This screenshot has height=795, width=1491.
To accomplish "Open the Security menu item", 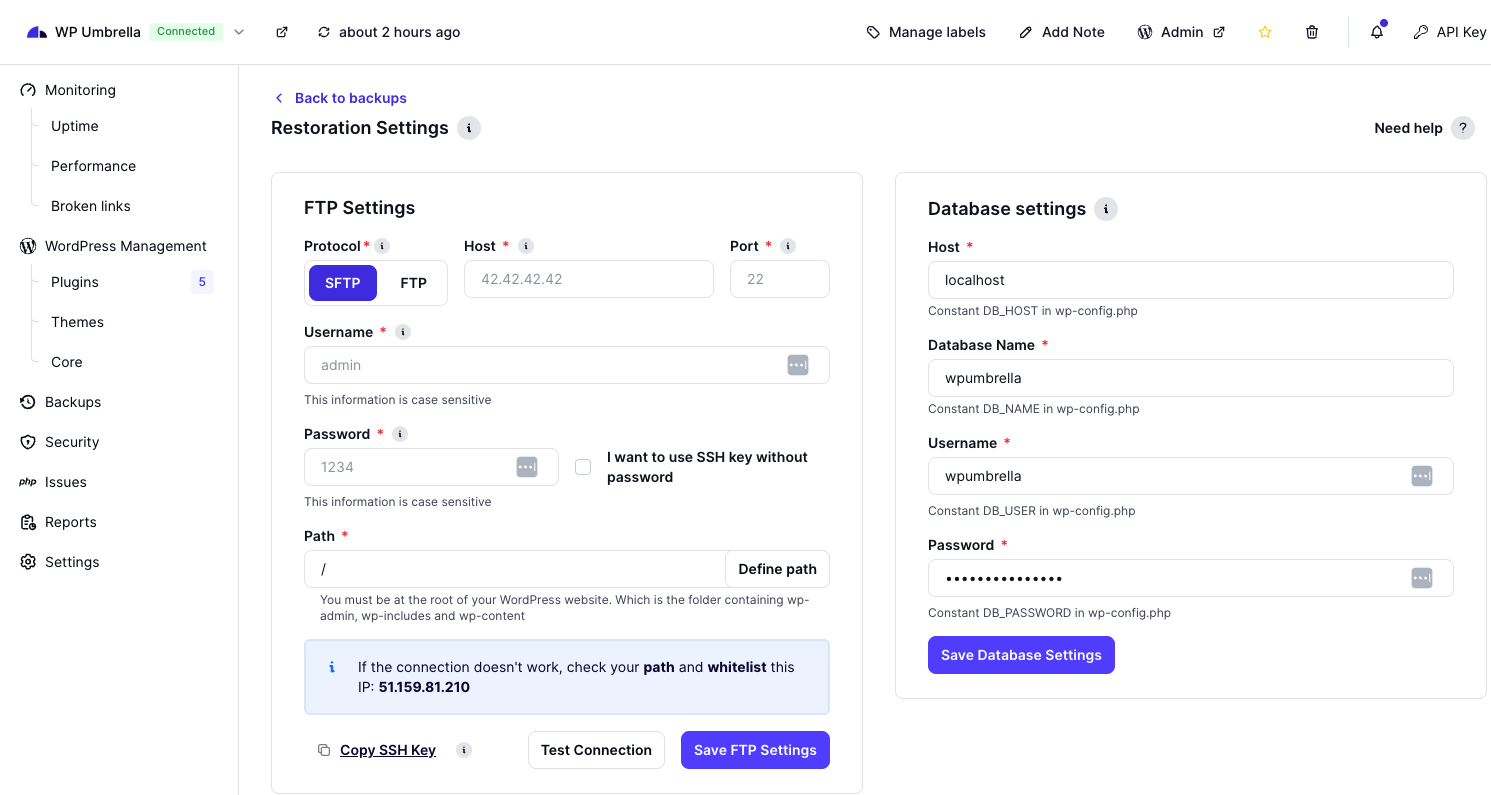I will tap(72, 442).
